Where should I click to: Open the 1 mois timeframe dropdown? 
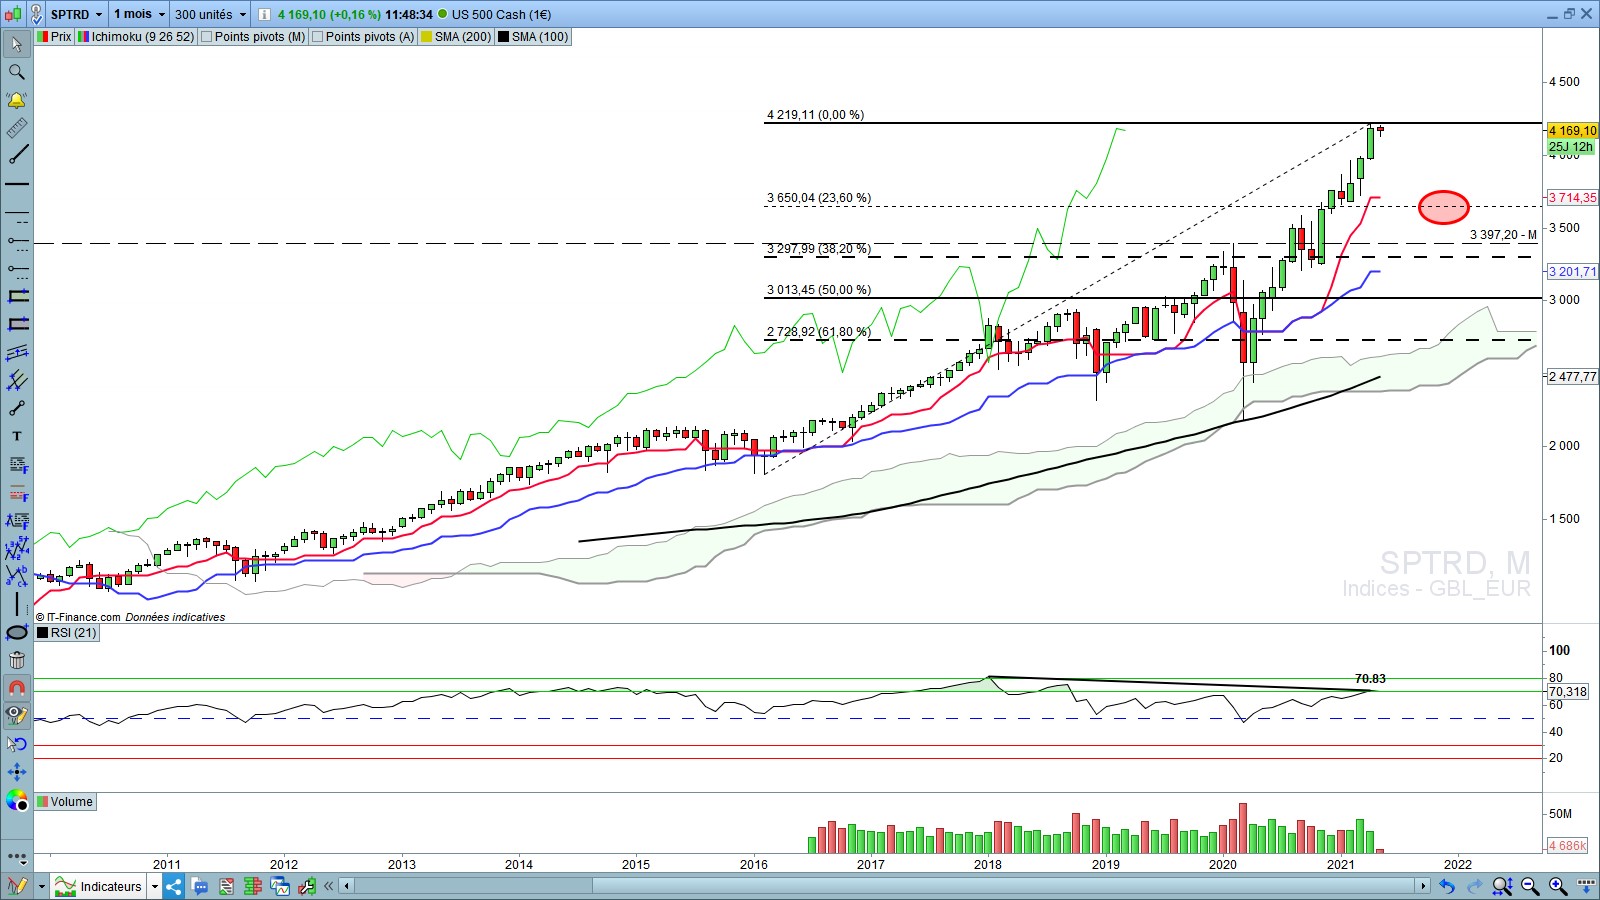point(139,14)
